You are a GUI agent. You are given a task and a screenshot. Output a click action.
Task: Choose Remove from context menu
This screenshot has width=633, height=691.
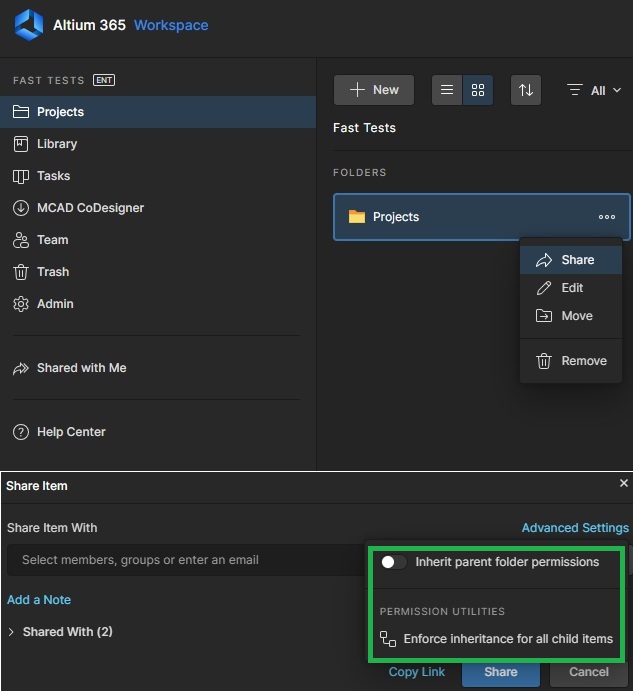point(571,361)
